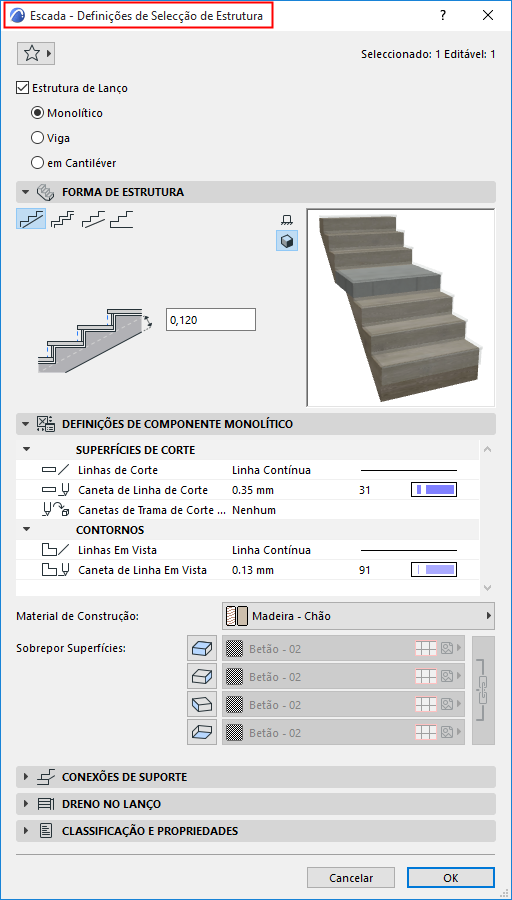Choose the first stair shape with sloped underside
Viewport: 512px width, 900px height.
[x=31, y=219]
